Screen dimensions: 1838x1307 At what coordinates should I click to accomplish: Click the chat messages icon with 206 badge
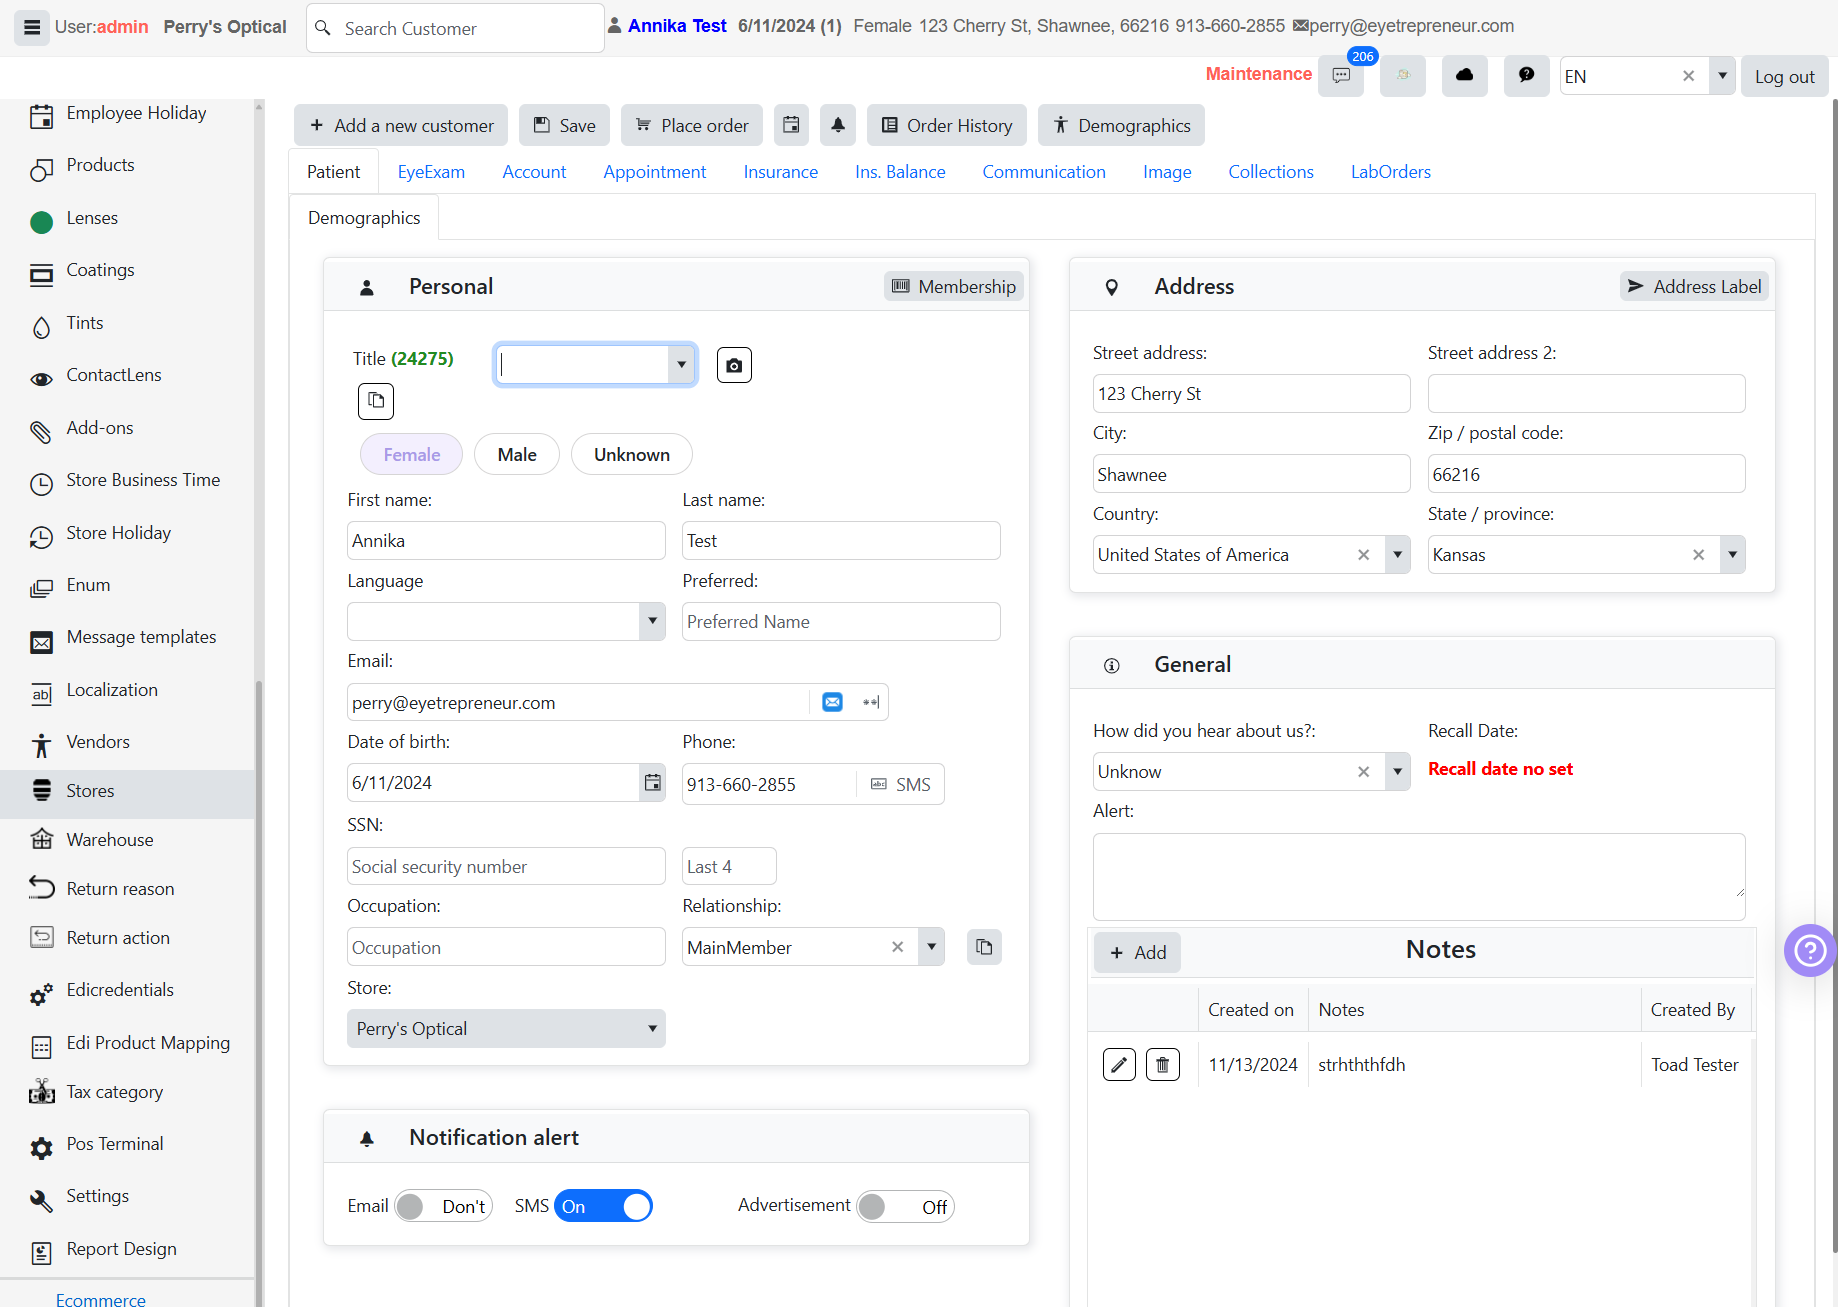[x=1341, y=76]
